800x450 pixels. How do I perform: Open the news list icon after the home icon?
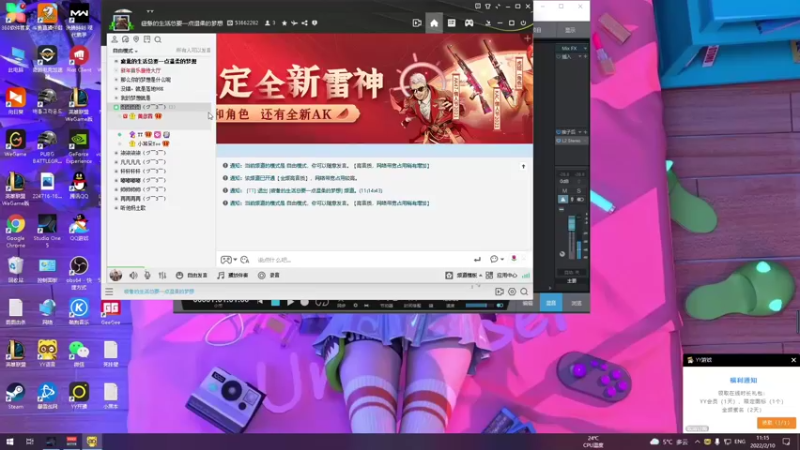point(452,23)
